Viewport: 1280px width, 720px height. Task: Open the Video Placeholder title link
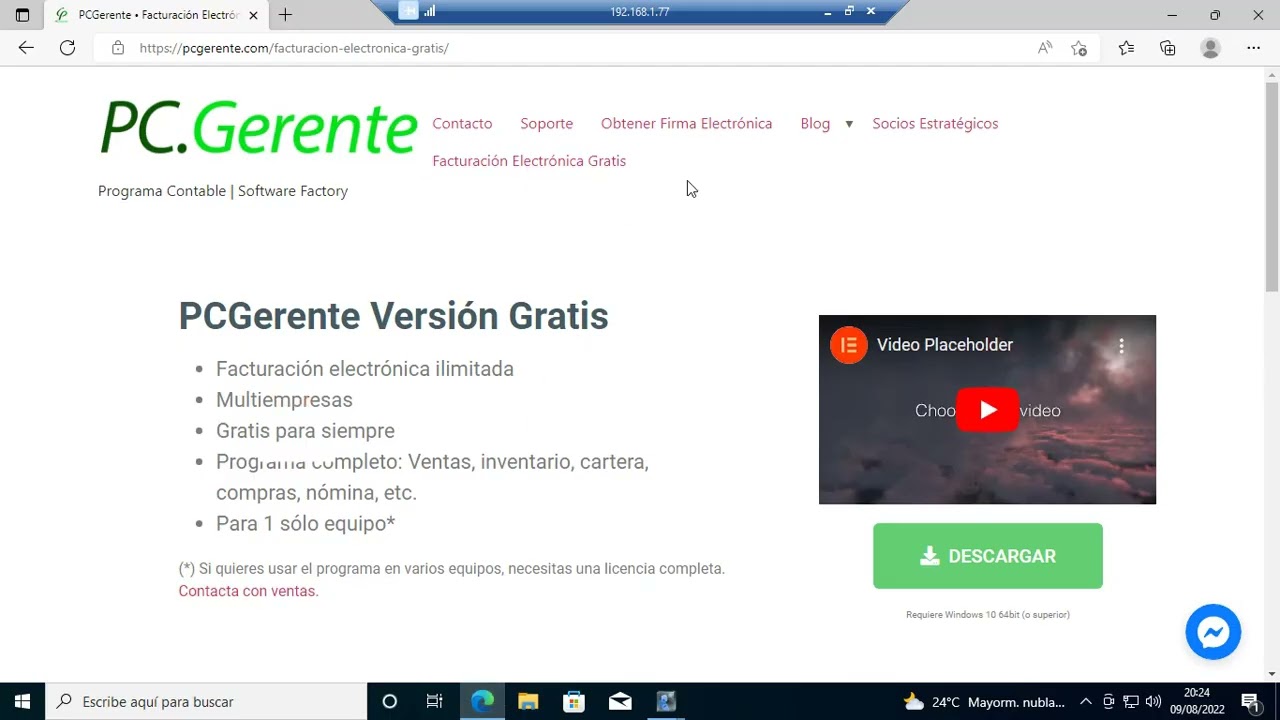pos(945,345)
